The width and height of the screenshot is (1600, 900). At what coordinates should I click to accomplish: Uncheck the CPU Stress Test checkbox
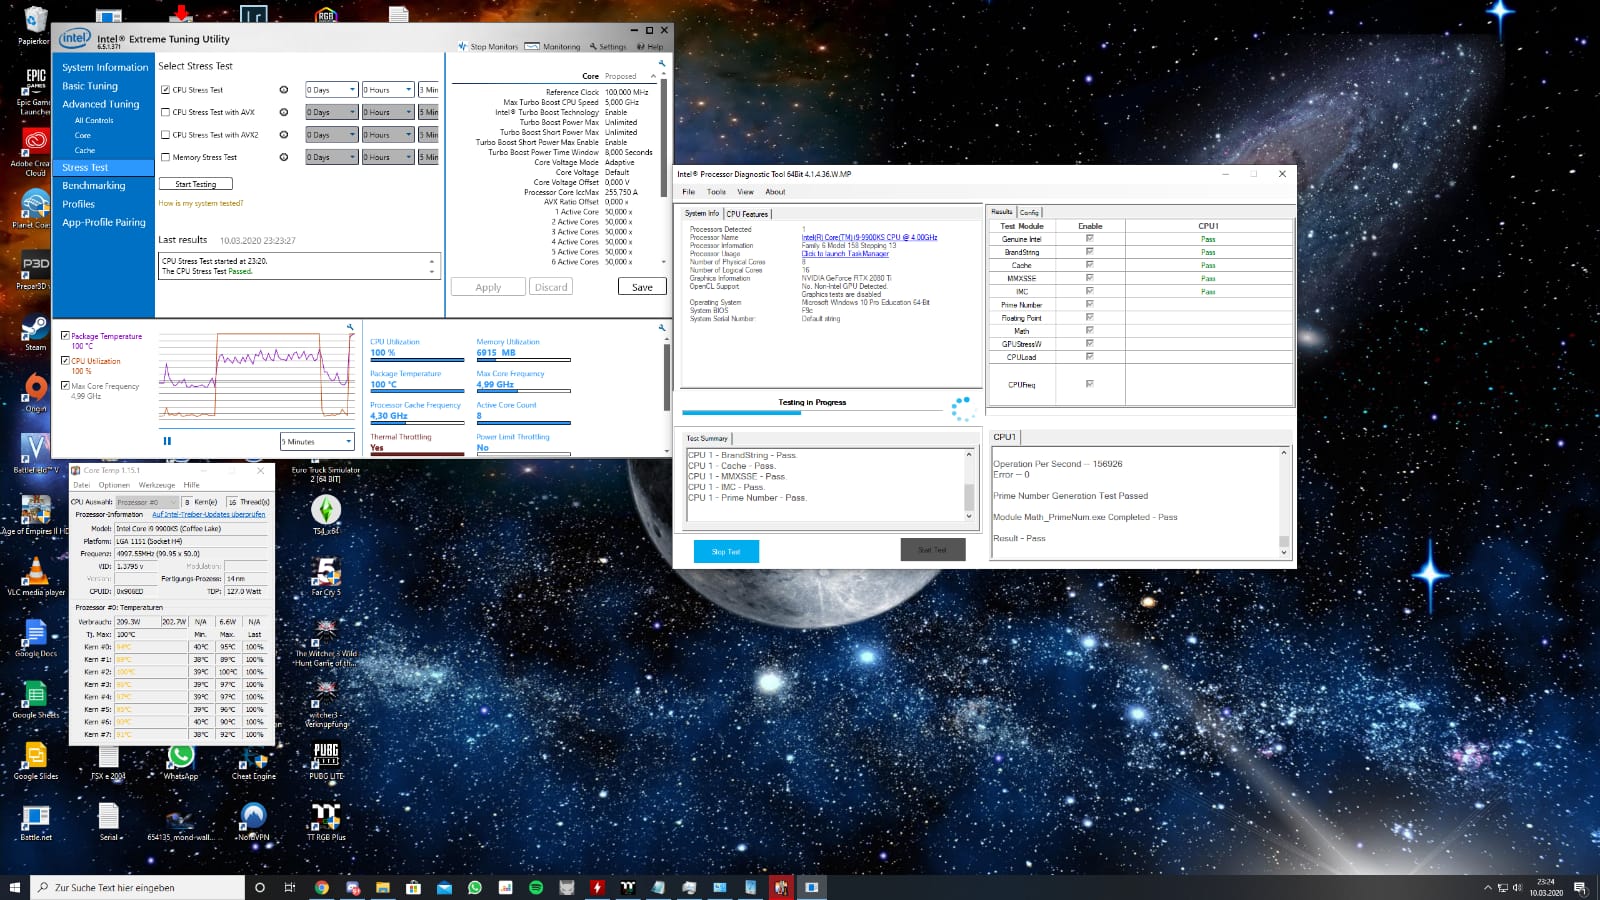click(x=165, y=90)
